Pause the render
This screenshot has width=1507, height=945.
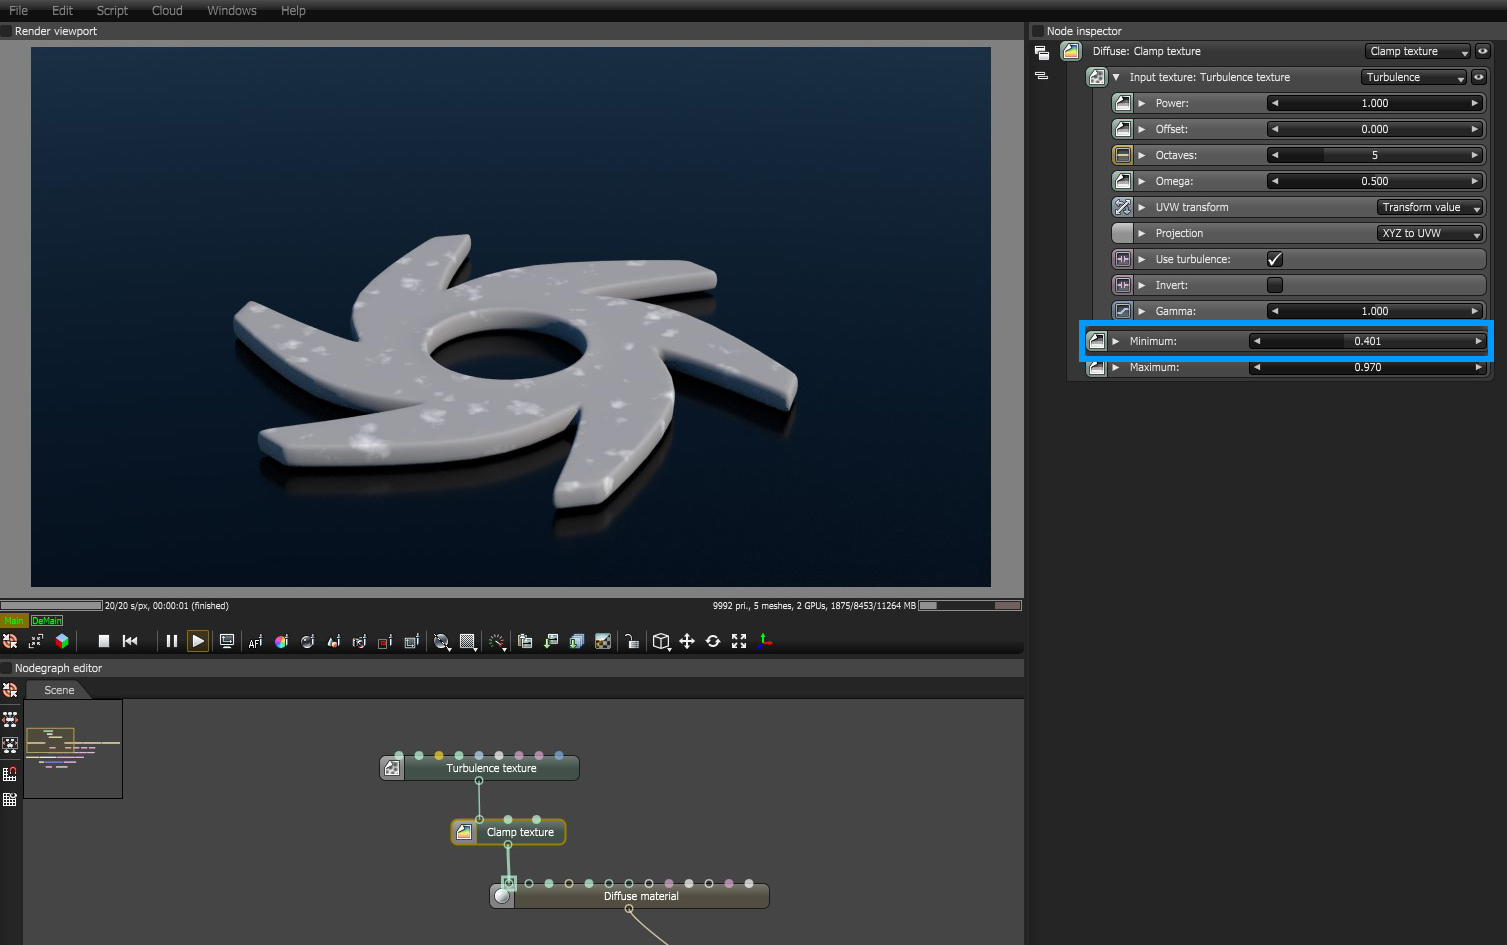coord(172,641)
